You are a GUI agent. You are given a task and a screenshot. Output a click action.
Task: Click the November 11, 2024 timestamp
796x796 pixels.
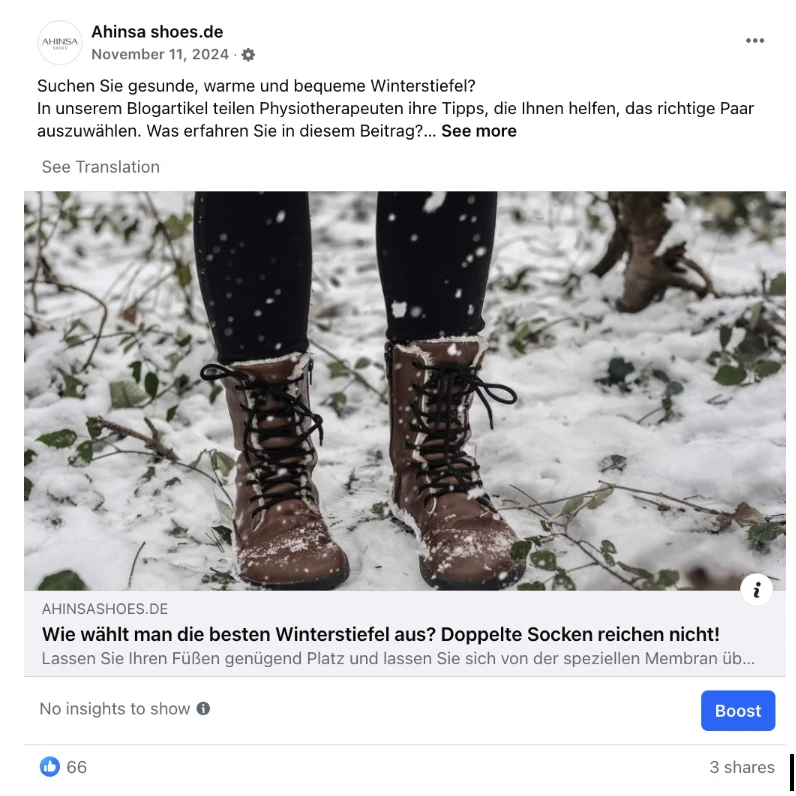tap(160, 54)
